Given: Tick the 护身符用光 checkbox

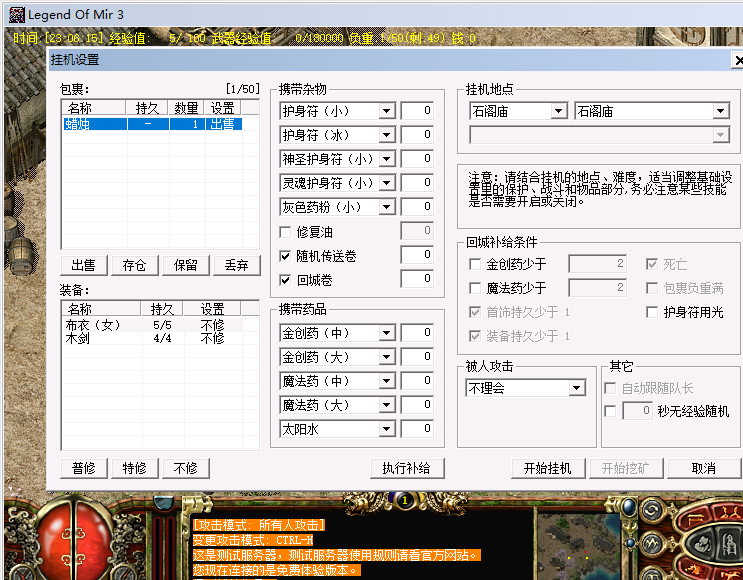Looking at the screenshot, I should click(652, 312).
